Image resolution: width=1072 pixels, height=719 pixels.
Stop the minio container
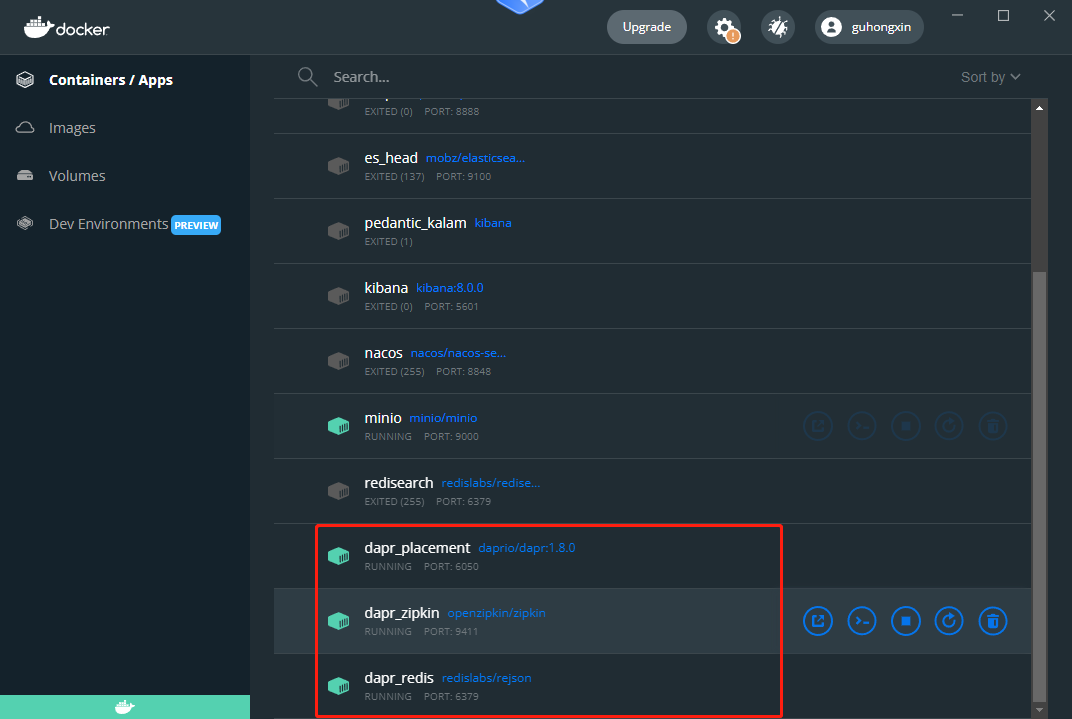click(x=905, y=426)
